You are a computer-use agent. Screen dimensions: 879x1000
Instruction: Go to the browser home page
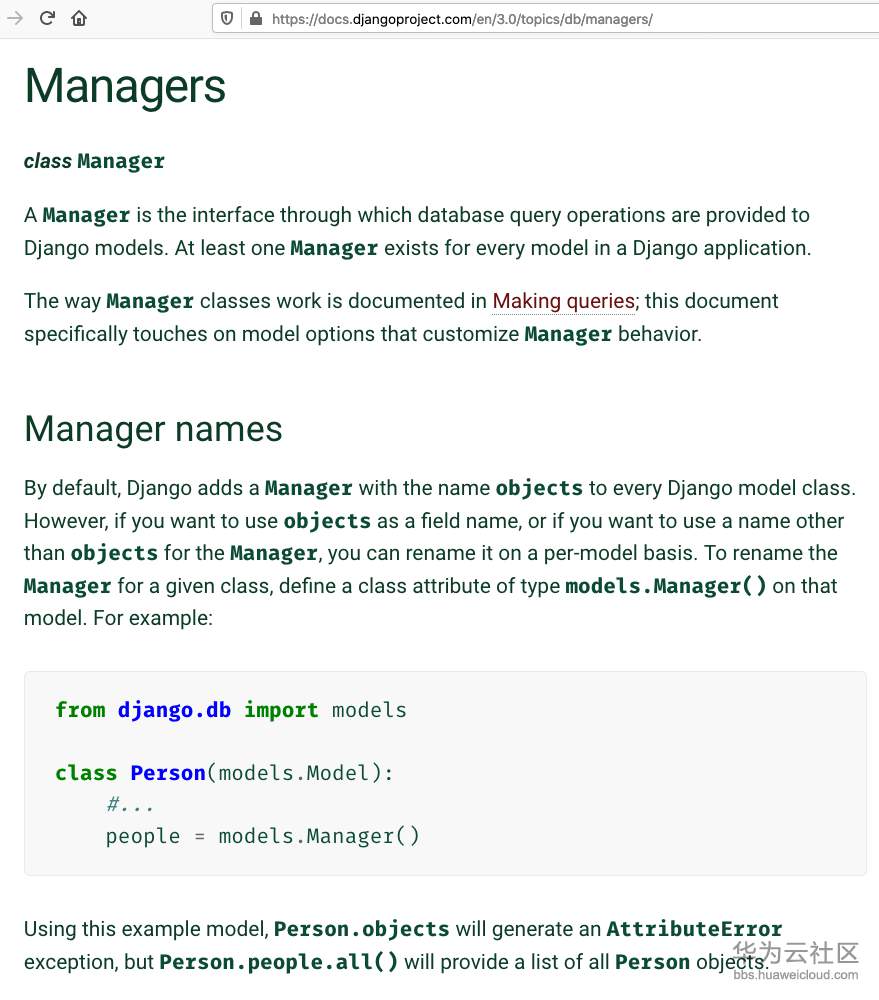pyautogui.click(x=79, y=18)
